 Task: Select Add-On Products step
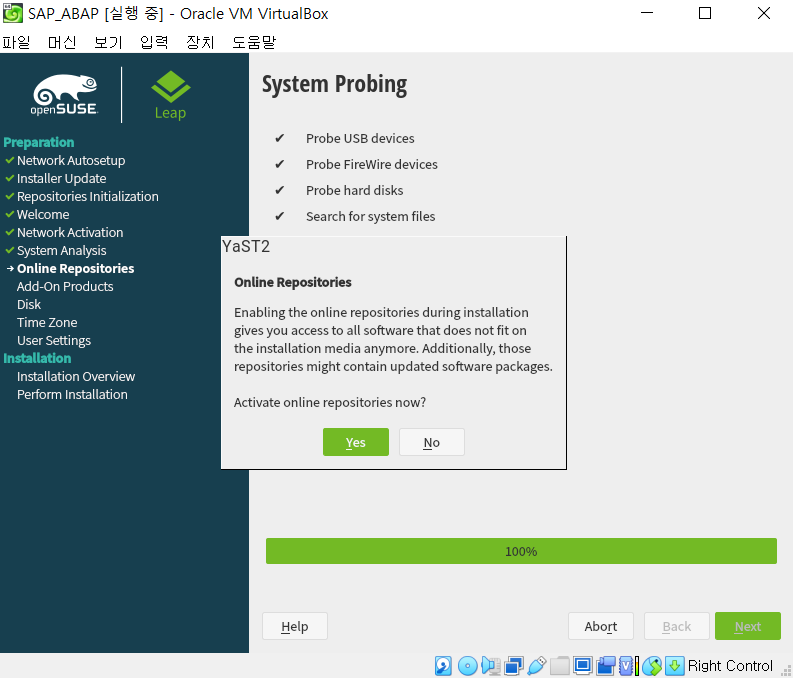(x=65, y=286)
